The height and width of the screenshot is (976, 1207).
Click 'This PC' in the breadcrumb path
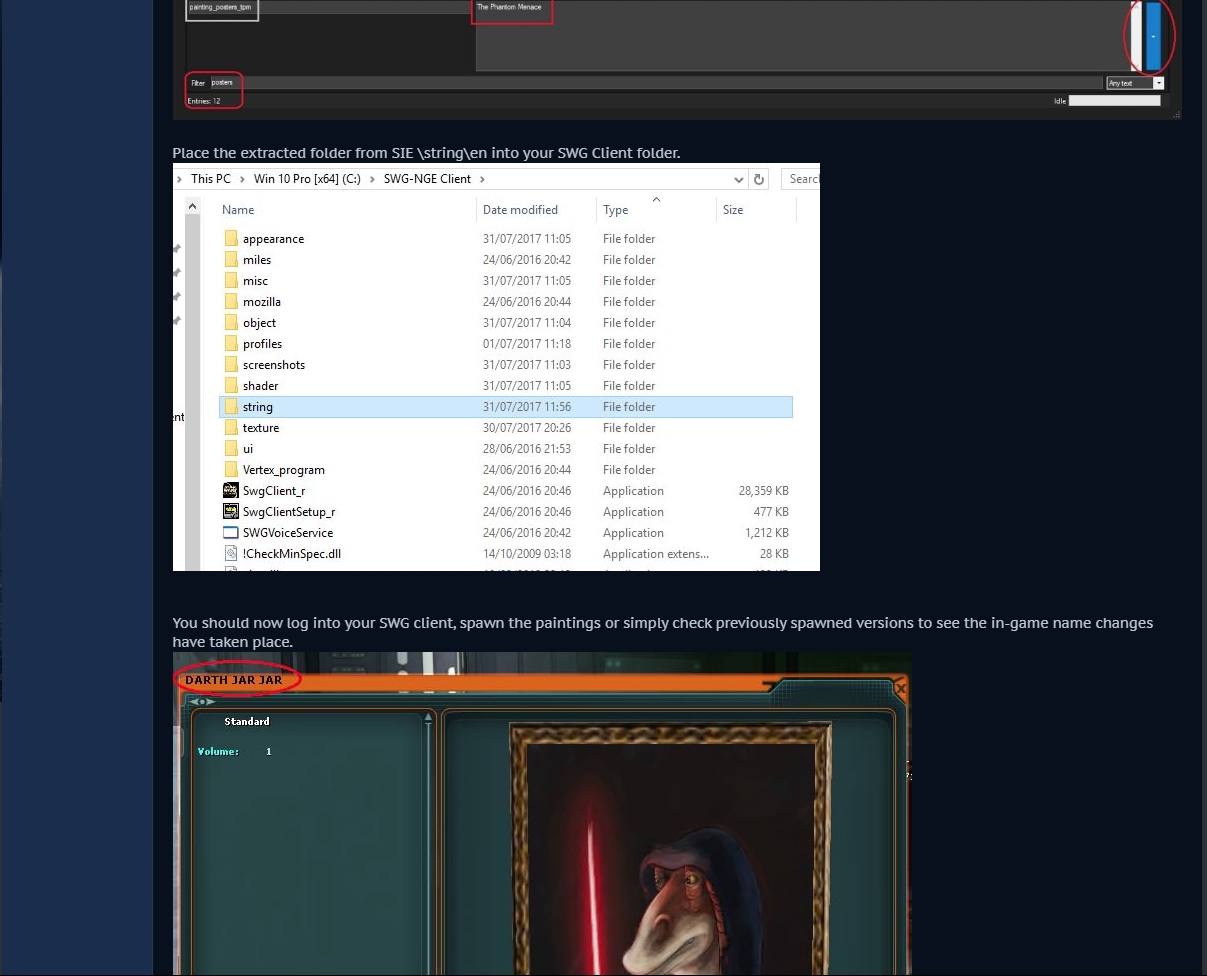210,179
